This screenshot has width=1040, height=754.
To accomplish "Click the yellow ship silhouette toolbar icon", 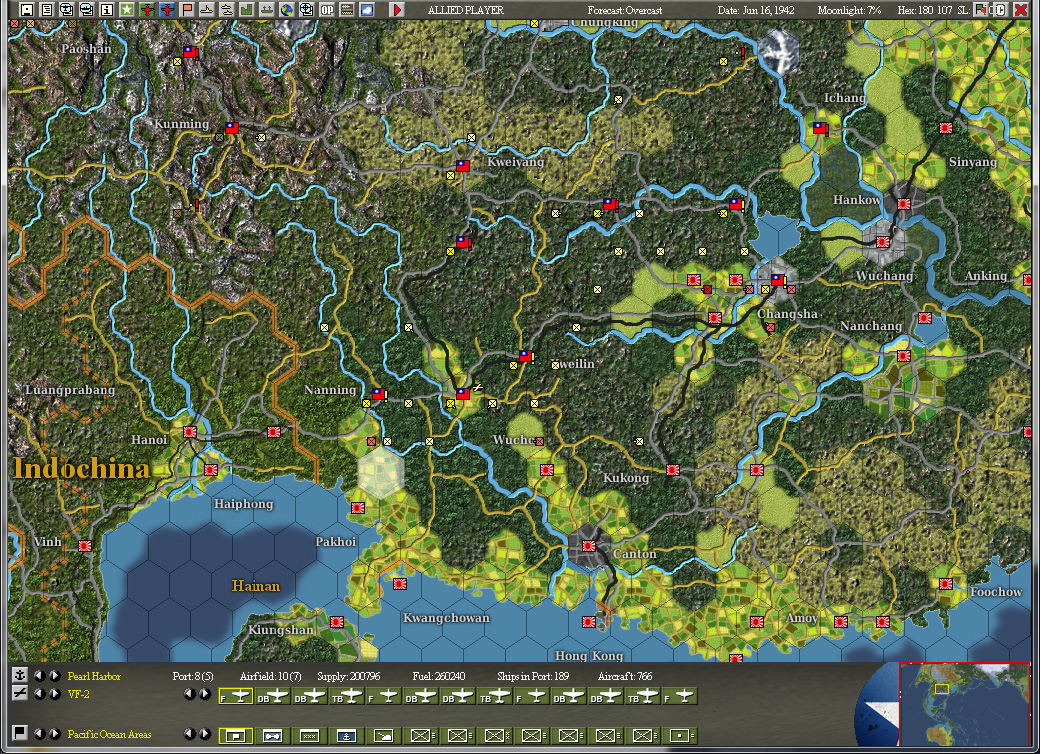I will [207, 10].
